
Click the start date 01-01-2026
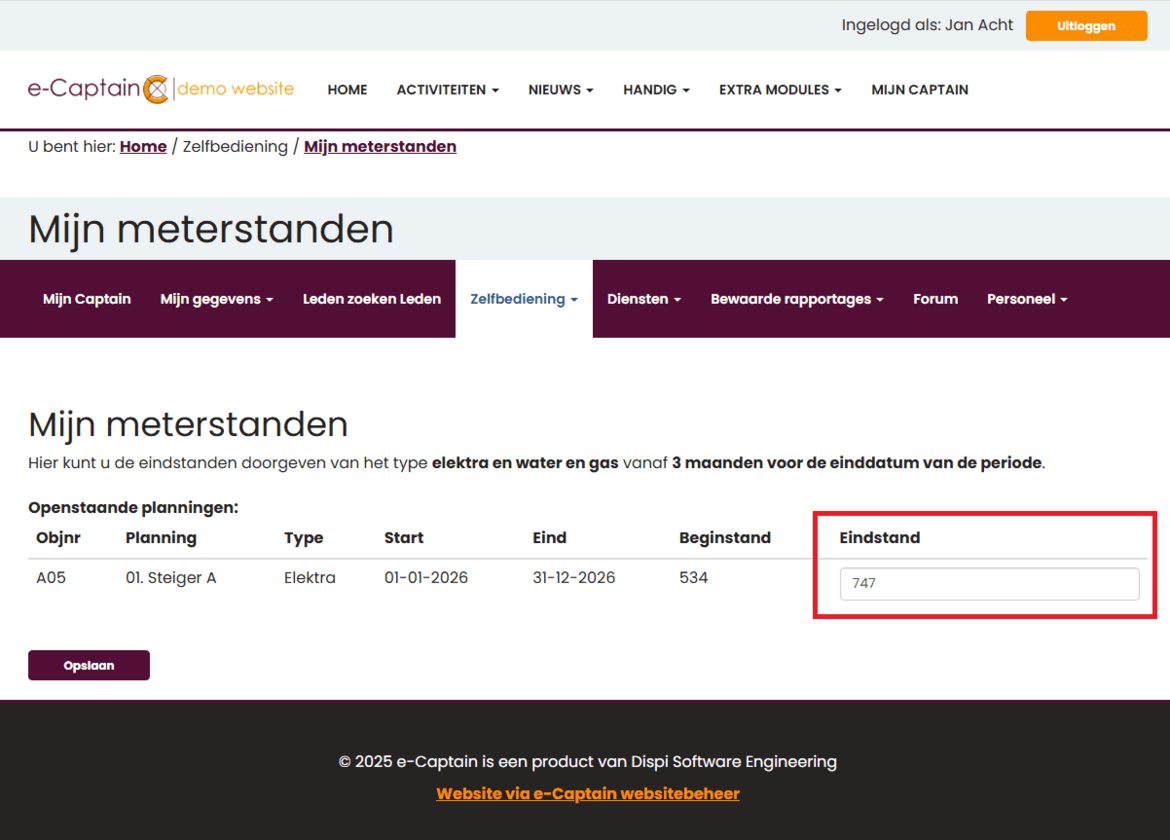[x=426, y=577]
